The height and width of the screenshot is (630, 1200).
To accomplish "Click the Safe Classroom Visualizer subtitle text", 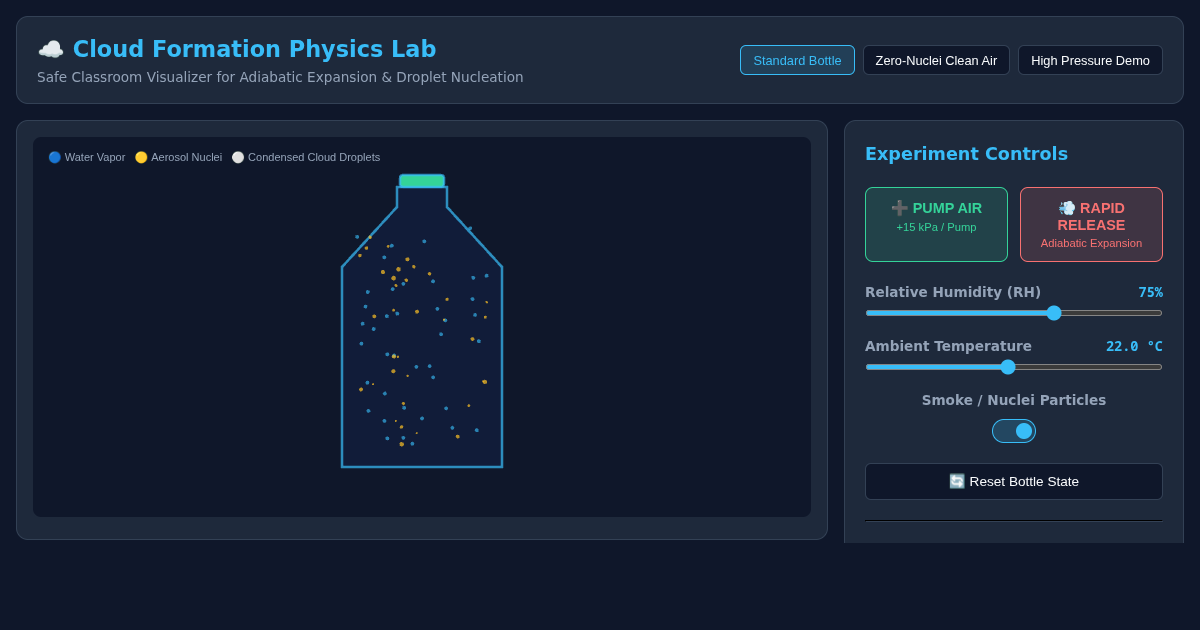I will click(280, 77).
